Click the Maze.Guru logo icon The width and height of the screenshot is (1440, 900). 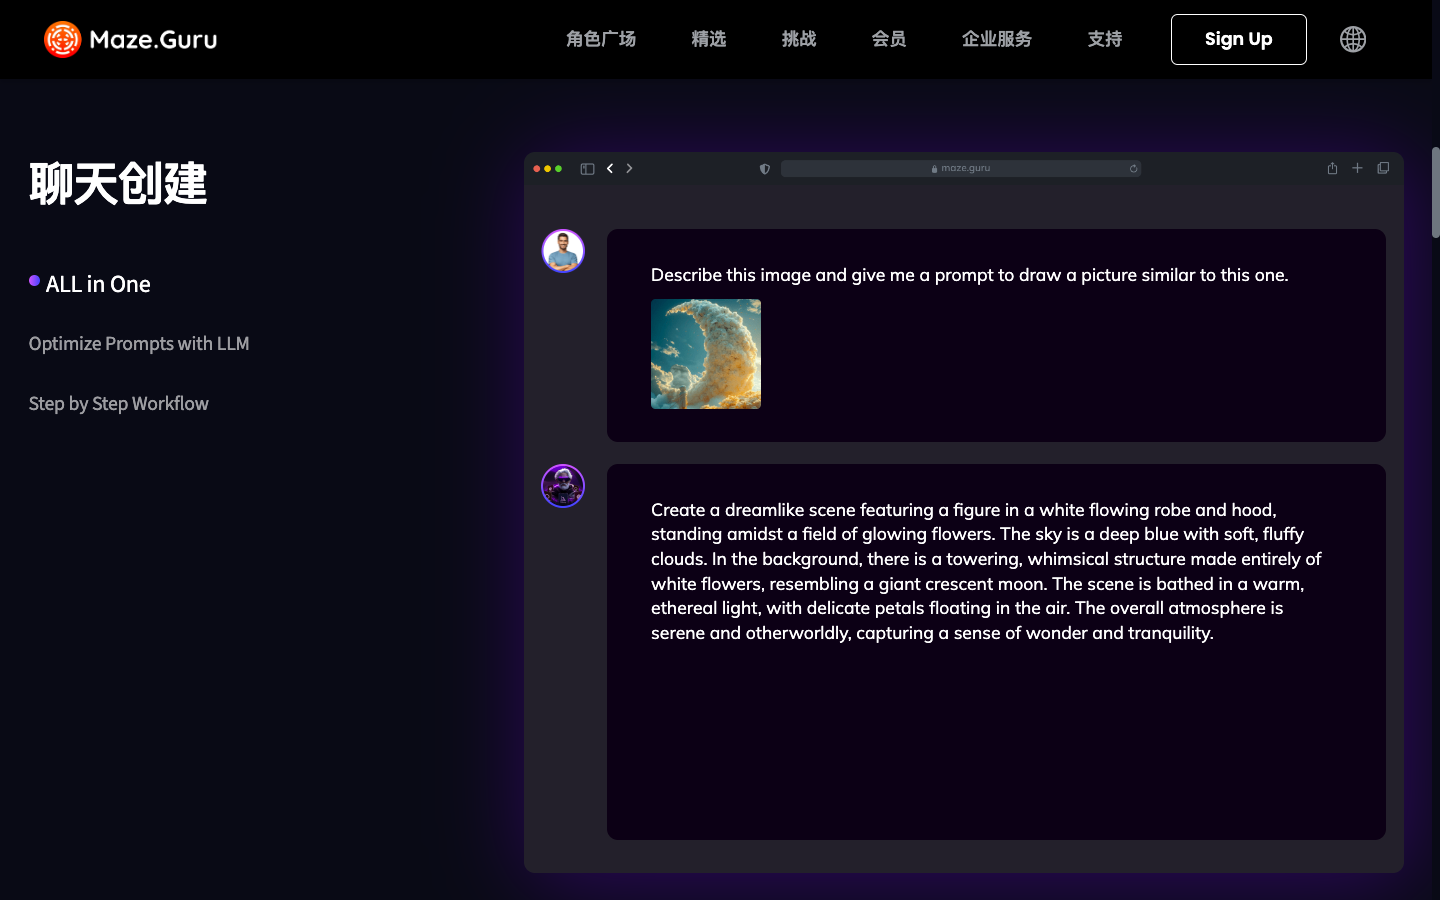point(62,39)
